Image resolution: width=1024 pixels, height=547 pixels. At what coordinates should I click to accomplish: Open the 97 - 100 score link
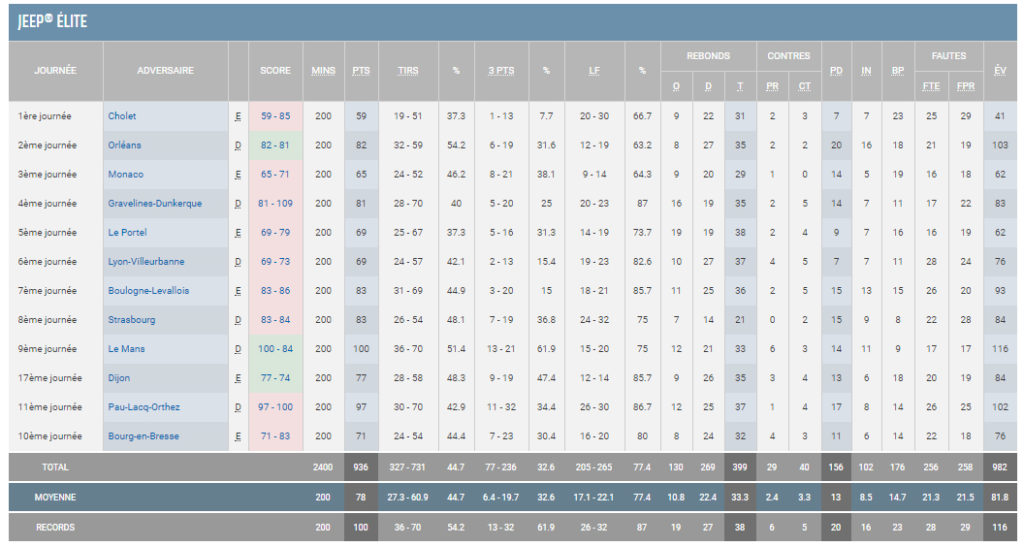click(x=276, y=407)
